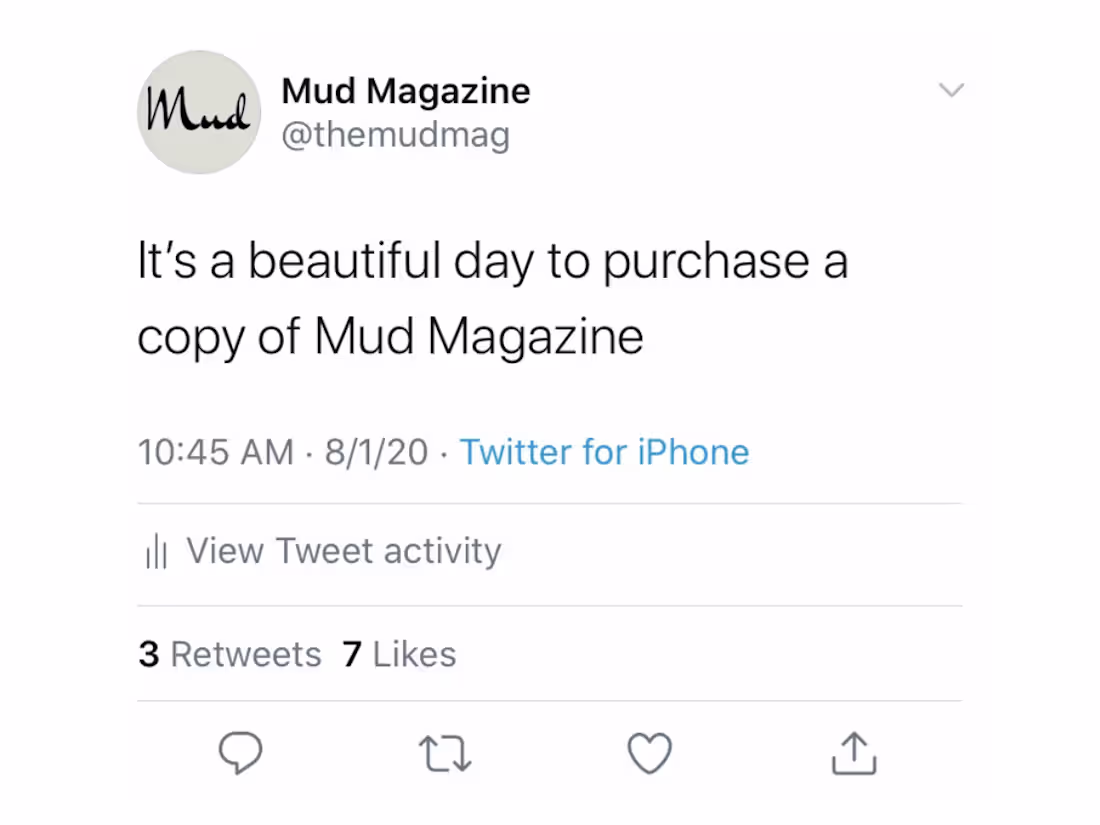Open the Twitter for iPhone link
This screenshot has width=1100, height=825.
pos(604,452)
